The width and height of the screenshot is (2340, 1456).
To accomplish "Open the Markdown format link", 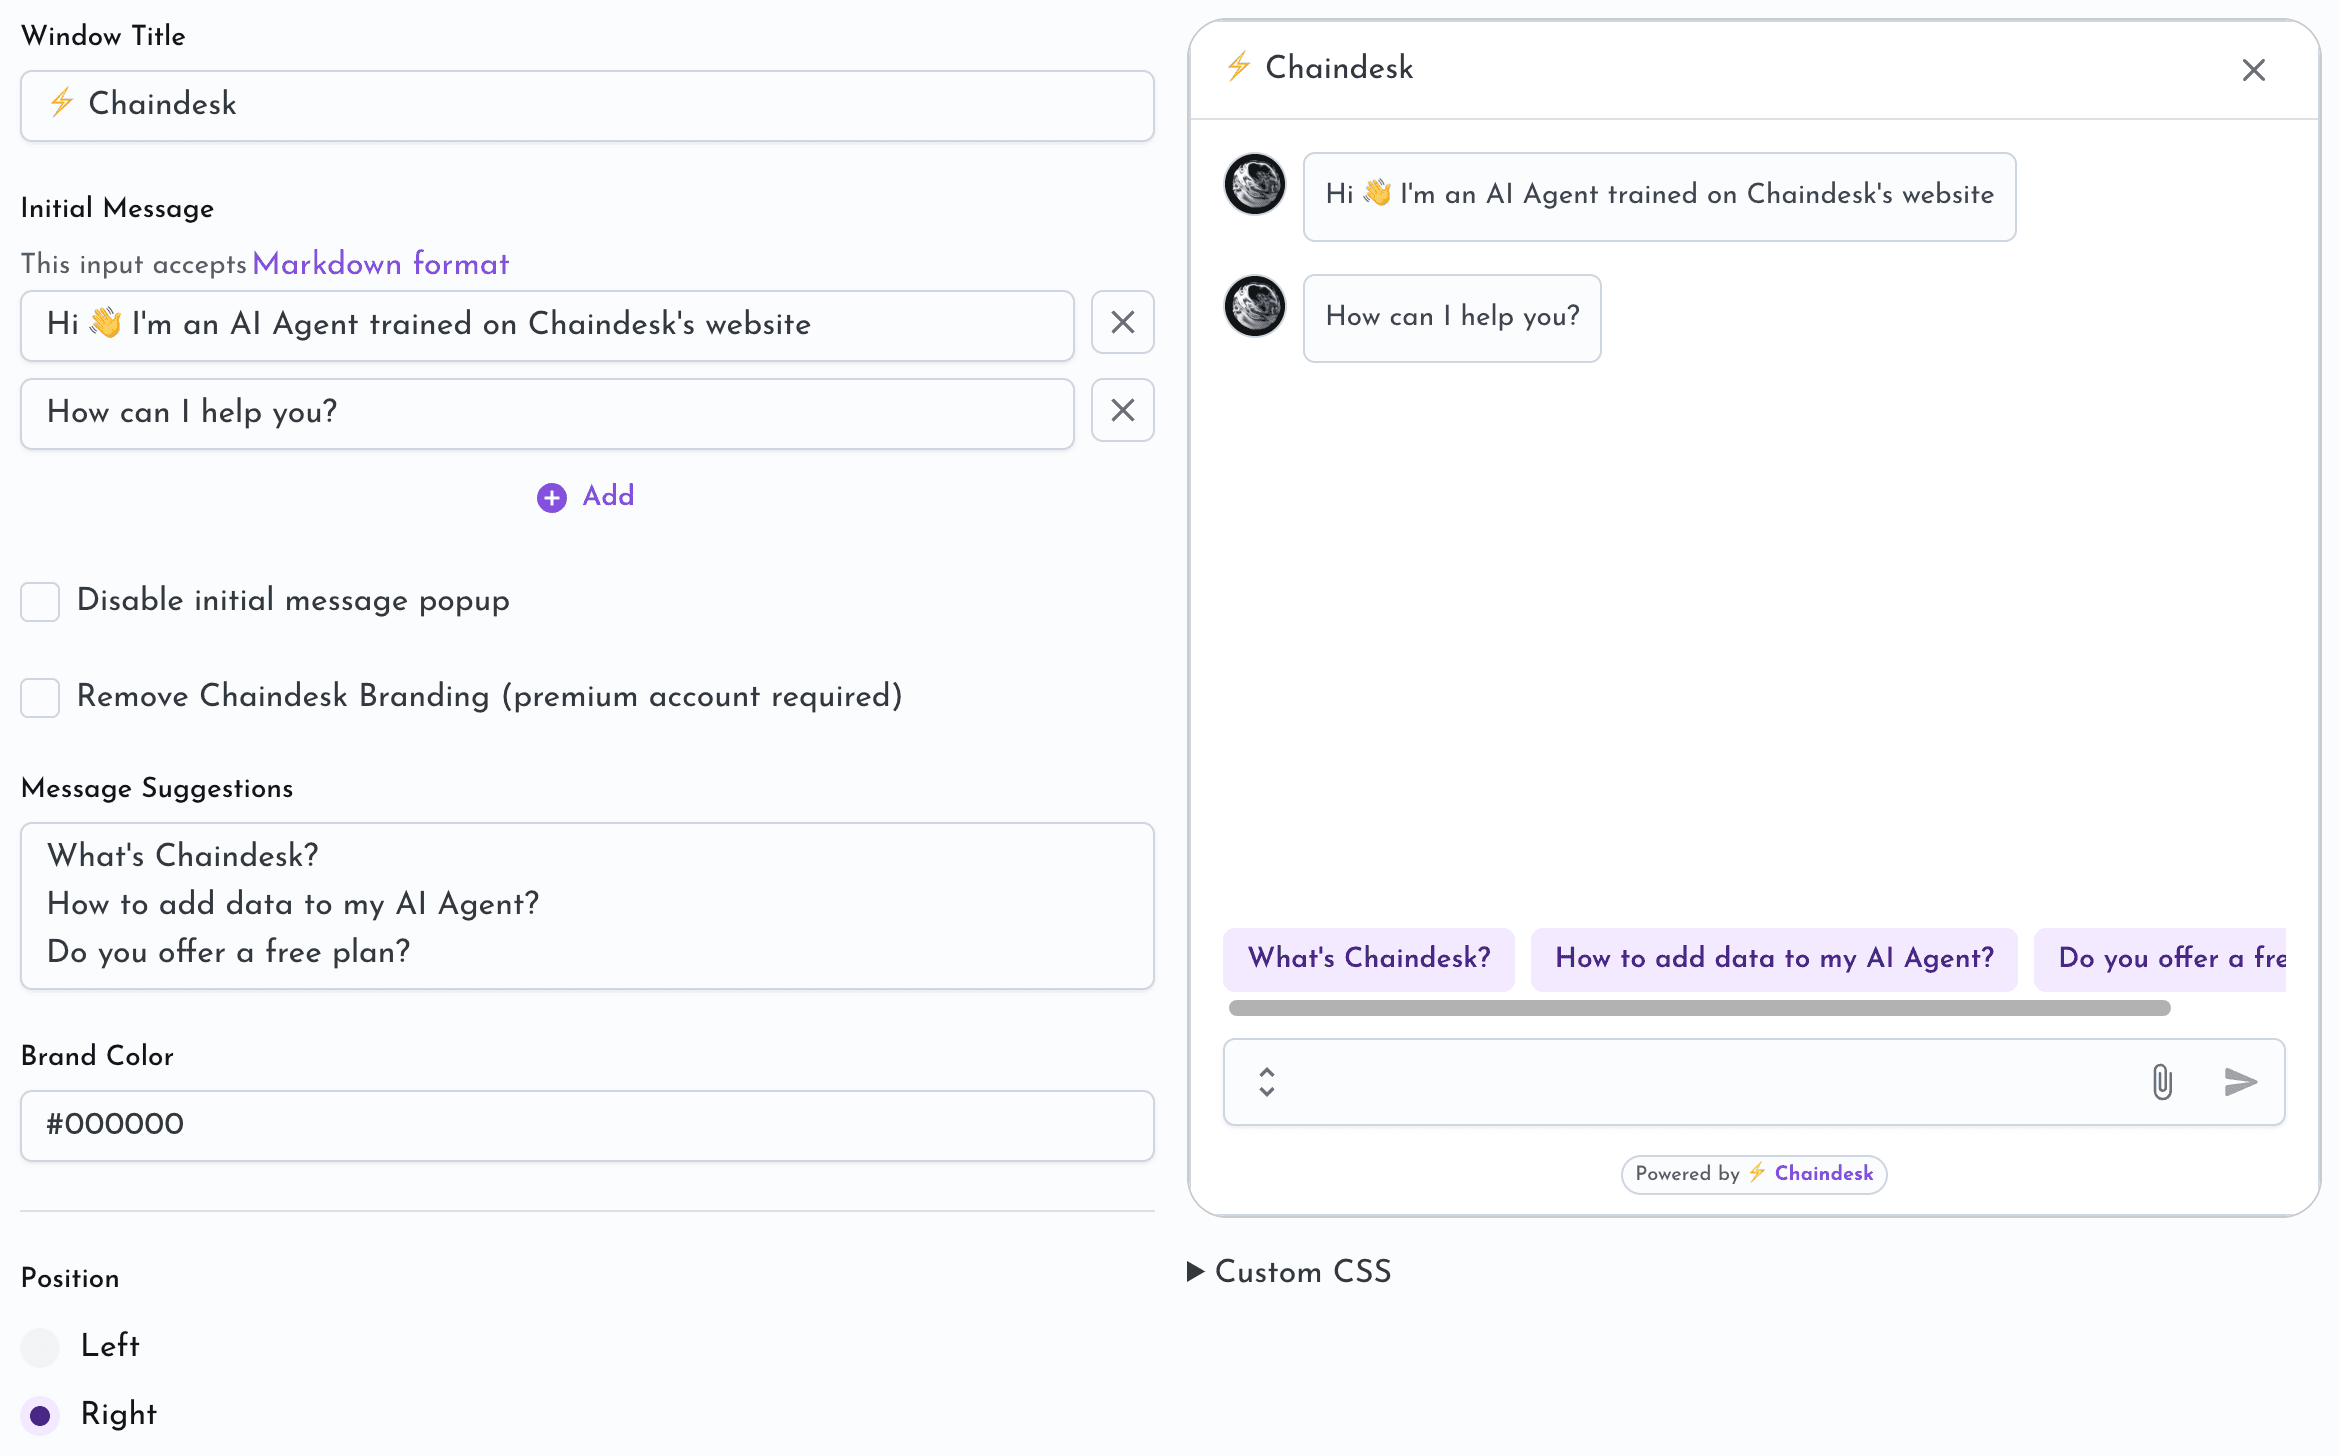I will 380,264.
